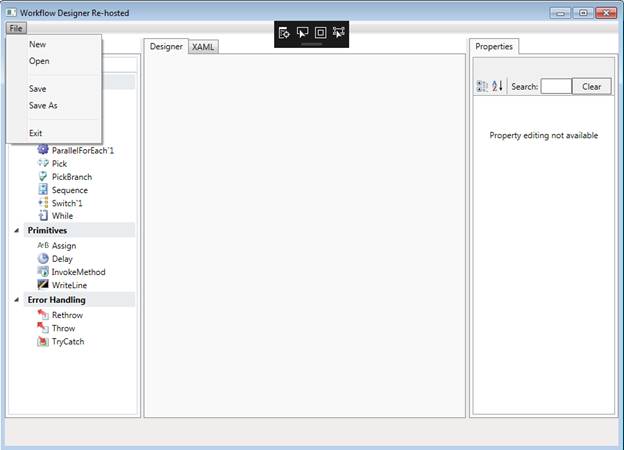Toggle display layout adorners icon
The height and width of the screenshot is (450, 624).
(320, 33)
